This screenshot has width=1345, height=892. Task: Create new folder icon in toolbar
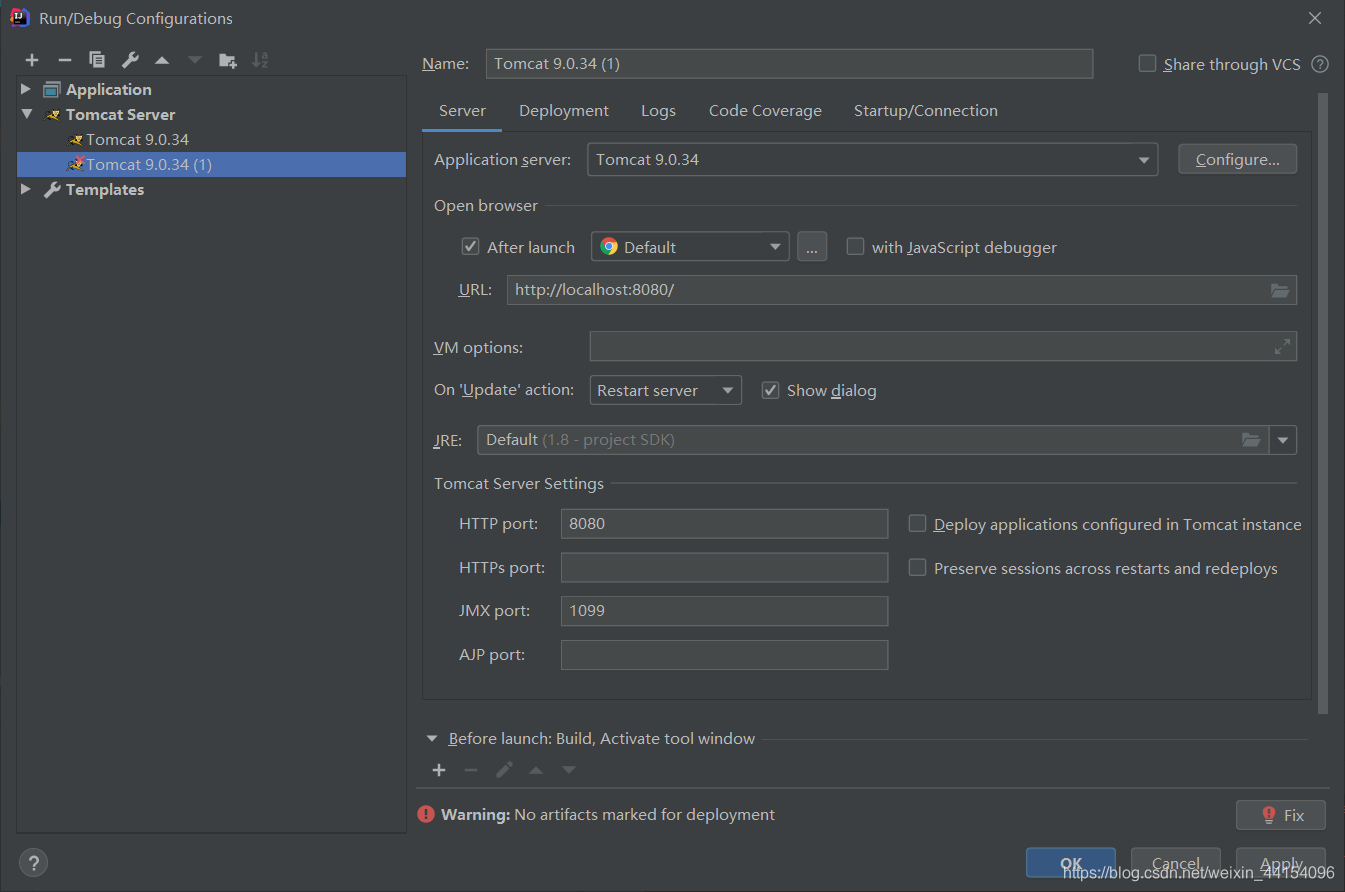click(x=228, y=60)
